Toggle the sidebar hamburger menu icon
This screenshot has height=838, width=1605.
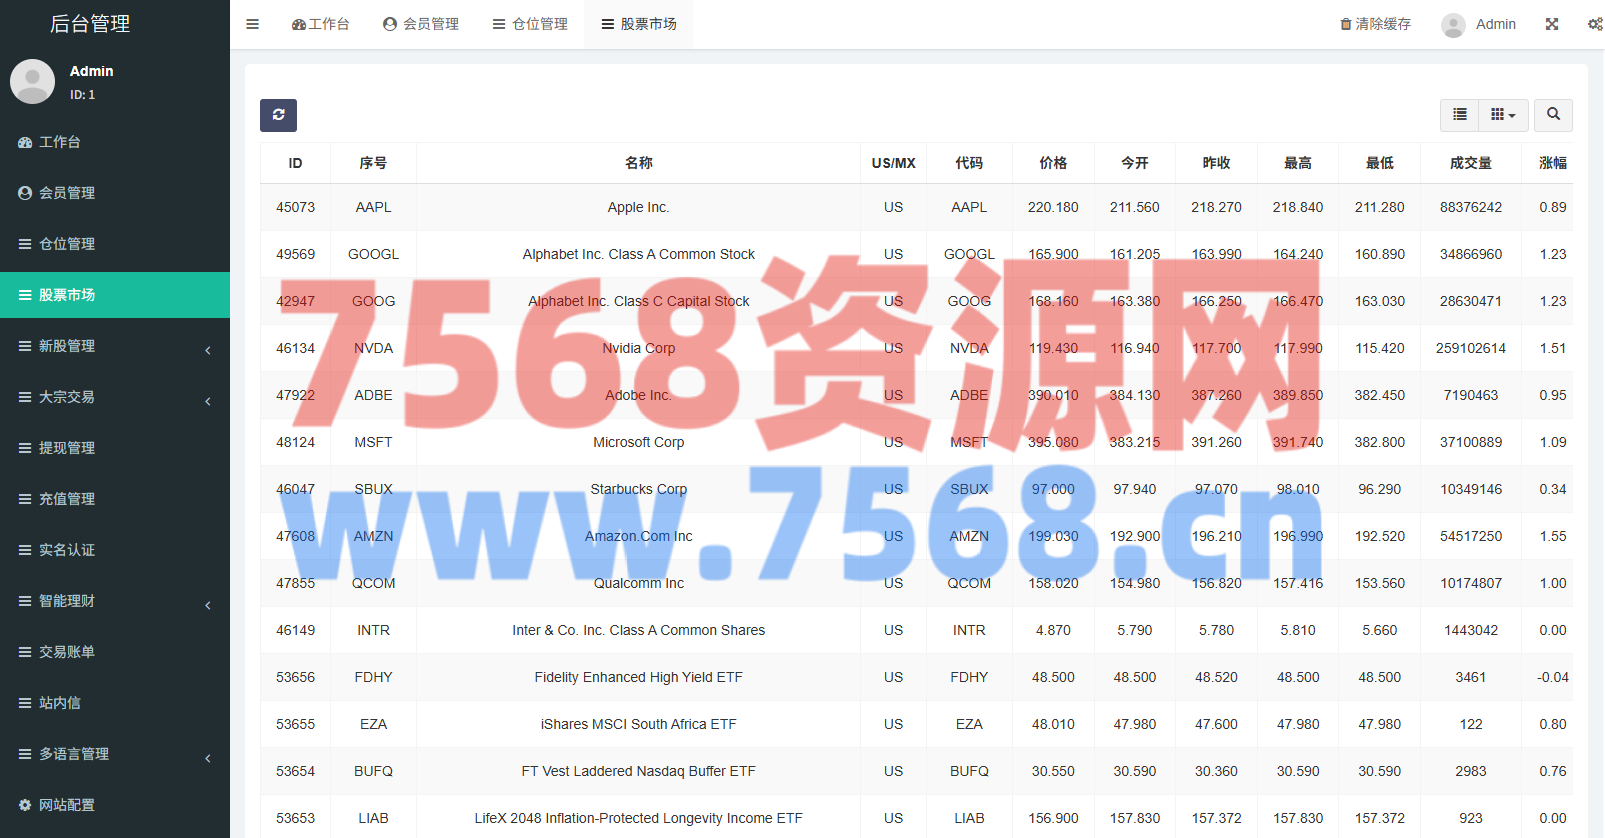[252, 24]
